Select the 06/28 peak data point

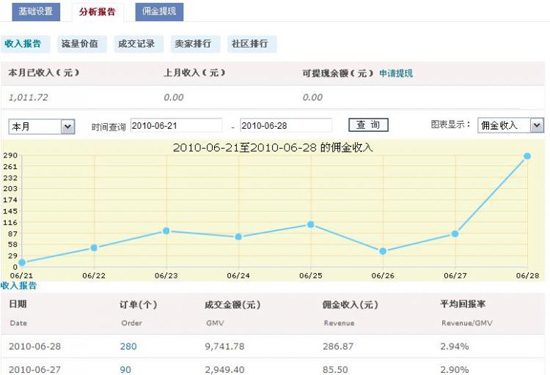tap(527, 156)
